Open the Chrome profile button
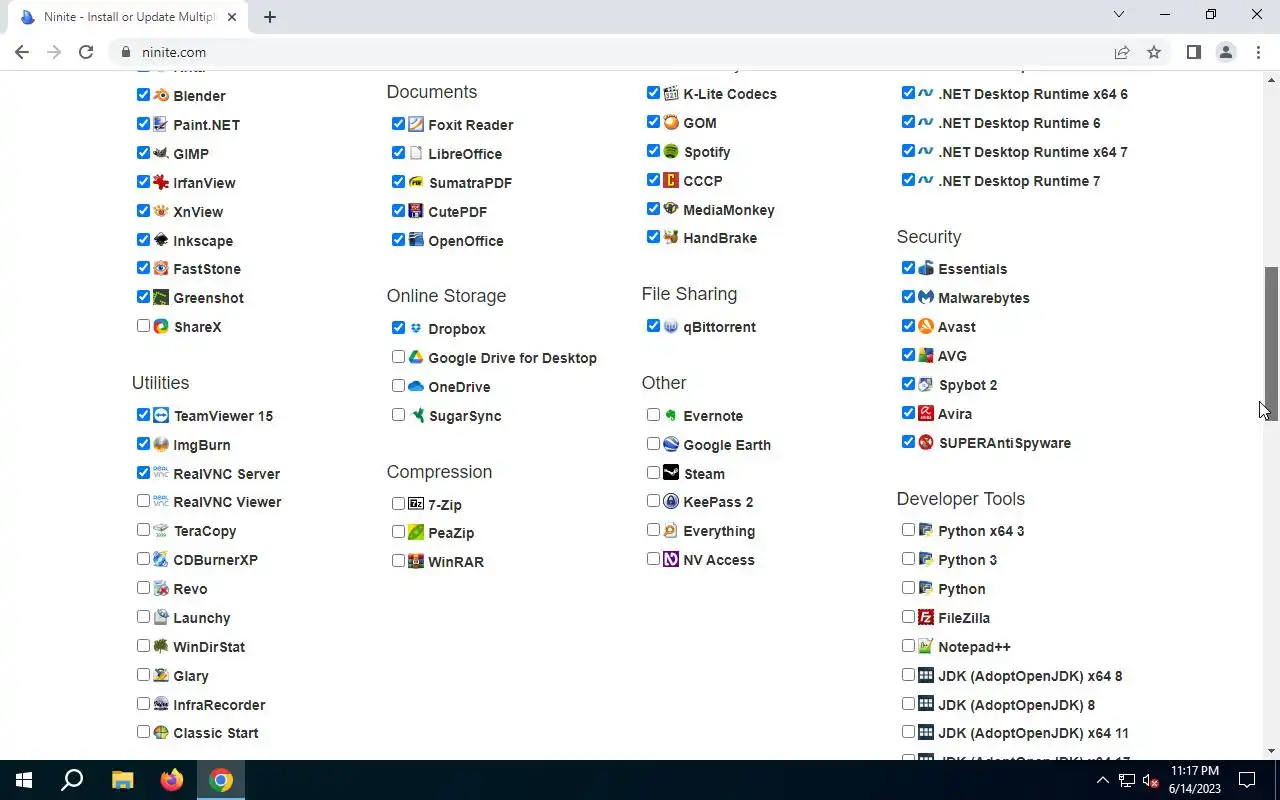Image resolution: width=1280 pixels, height=800 pixels. (x=1226, y=52)
